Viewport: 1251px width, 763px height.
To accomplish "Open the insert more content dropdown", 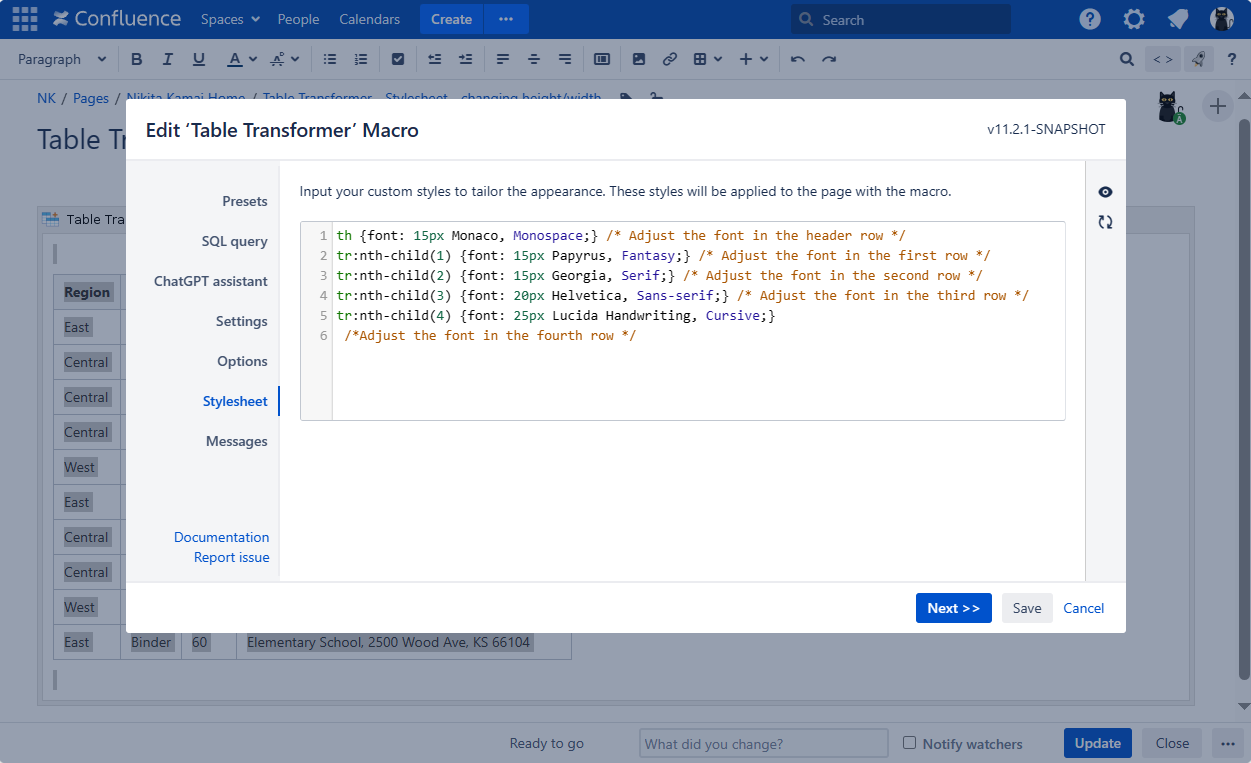I will click(753, 59).
